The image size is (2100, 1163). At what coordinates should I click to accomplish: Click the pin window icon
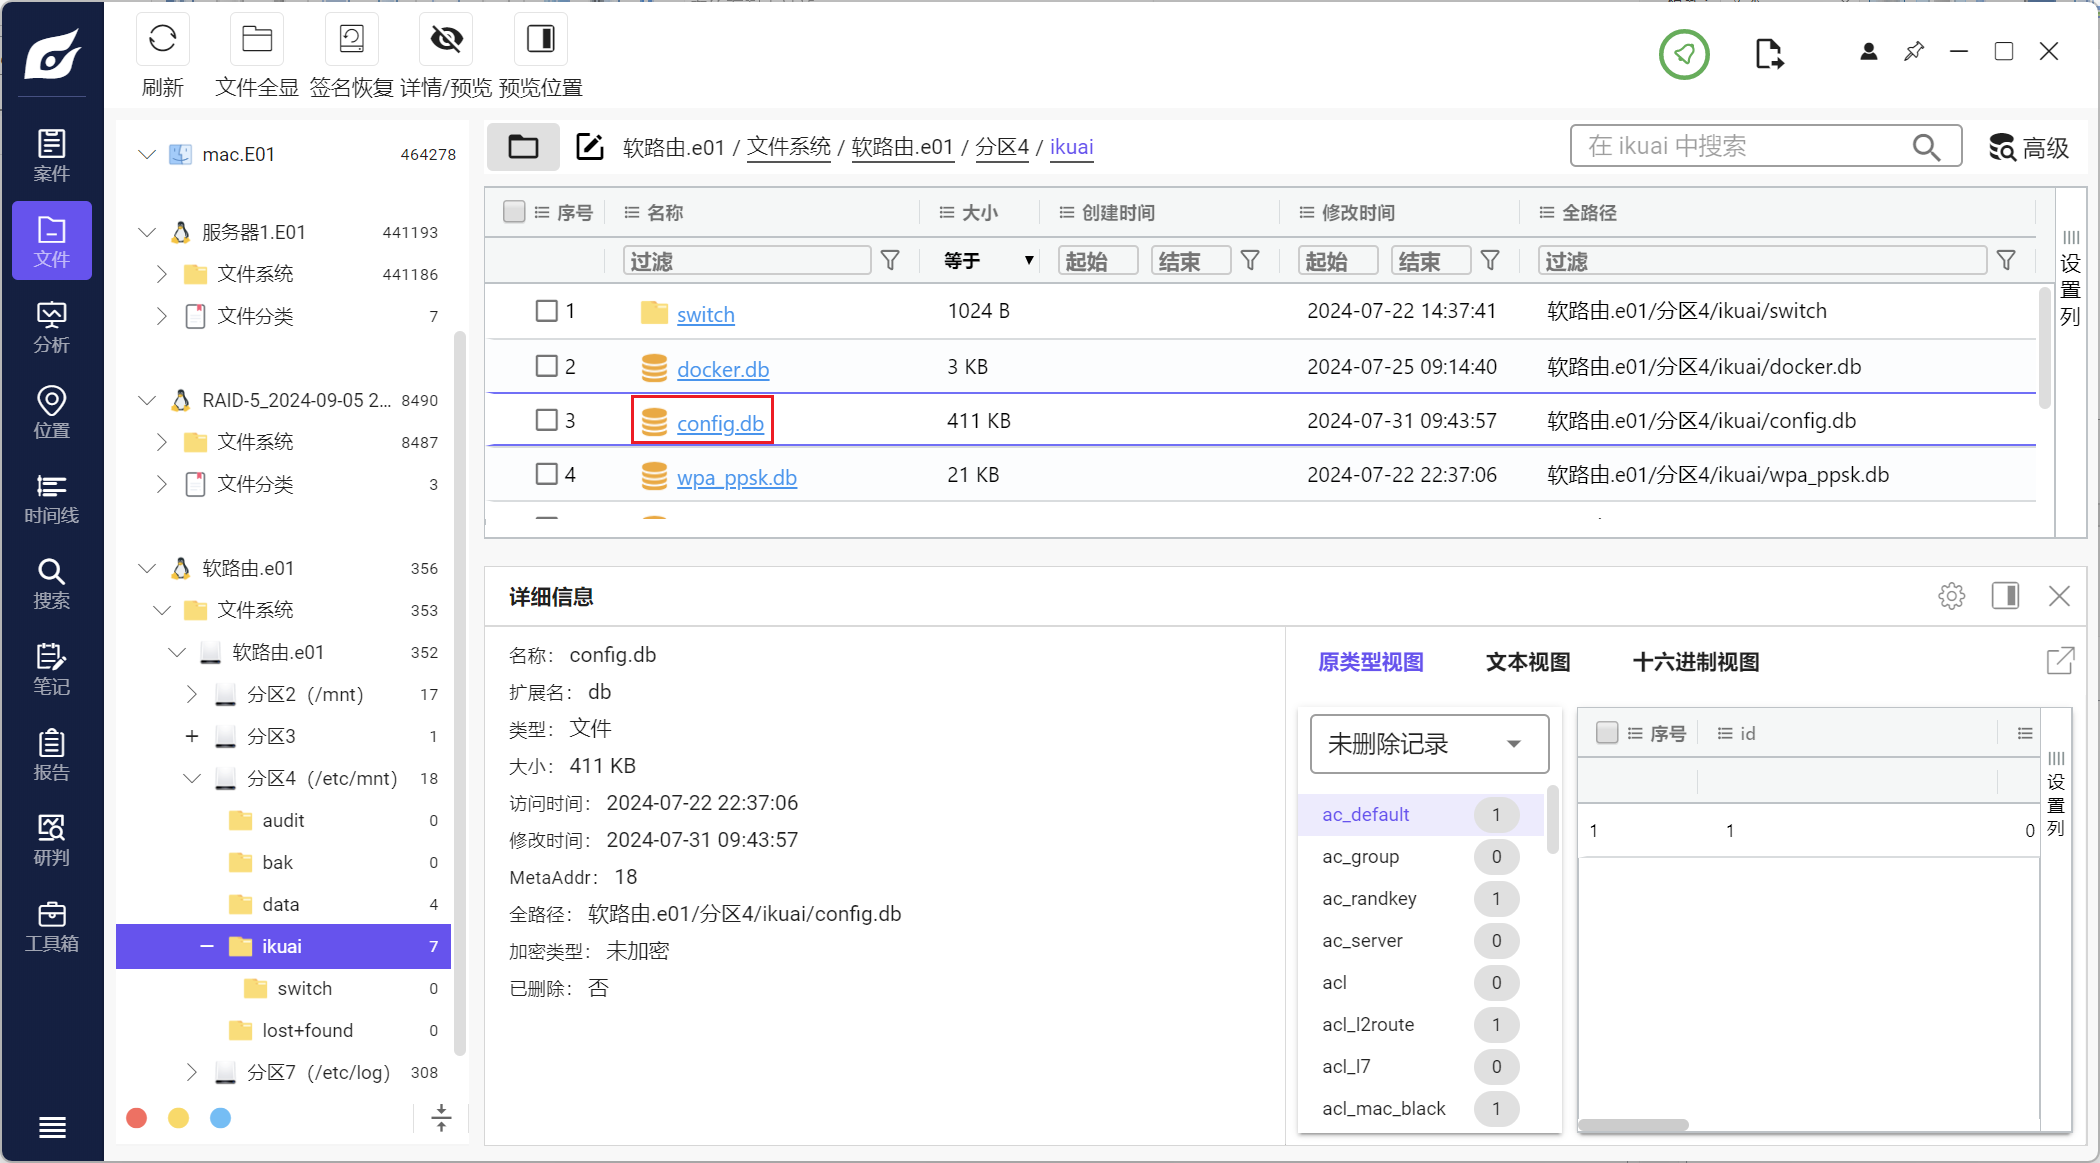(x=1914, y=51)
